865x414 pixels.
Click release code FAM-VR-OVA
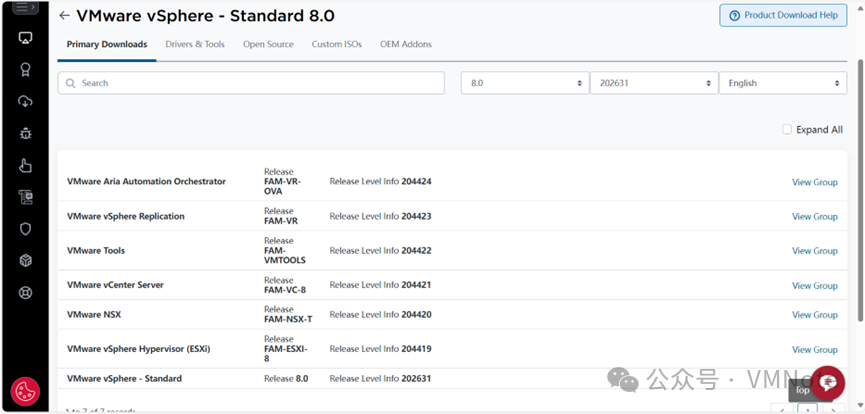tap(282, 187)
